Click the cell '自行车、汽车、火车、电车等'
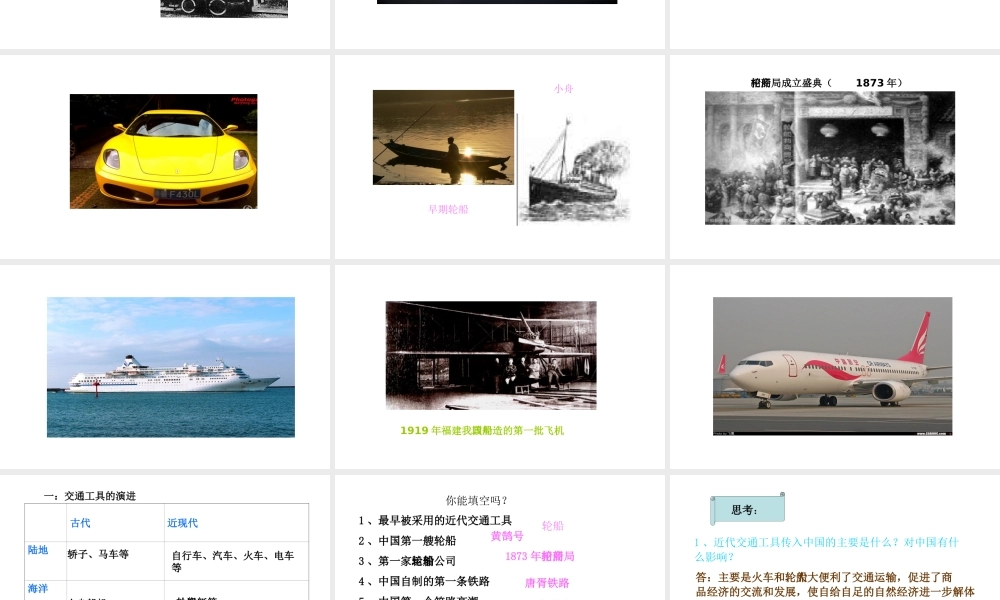 (x=233, y=561)
